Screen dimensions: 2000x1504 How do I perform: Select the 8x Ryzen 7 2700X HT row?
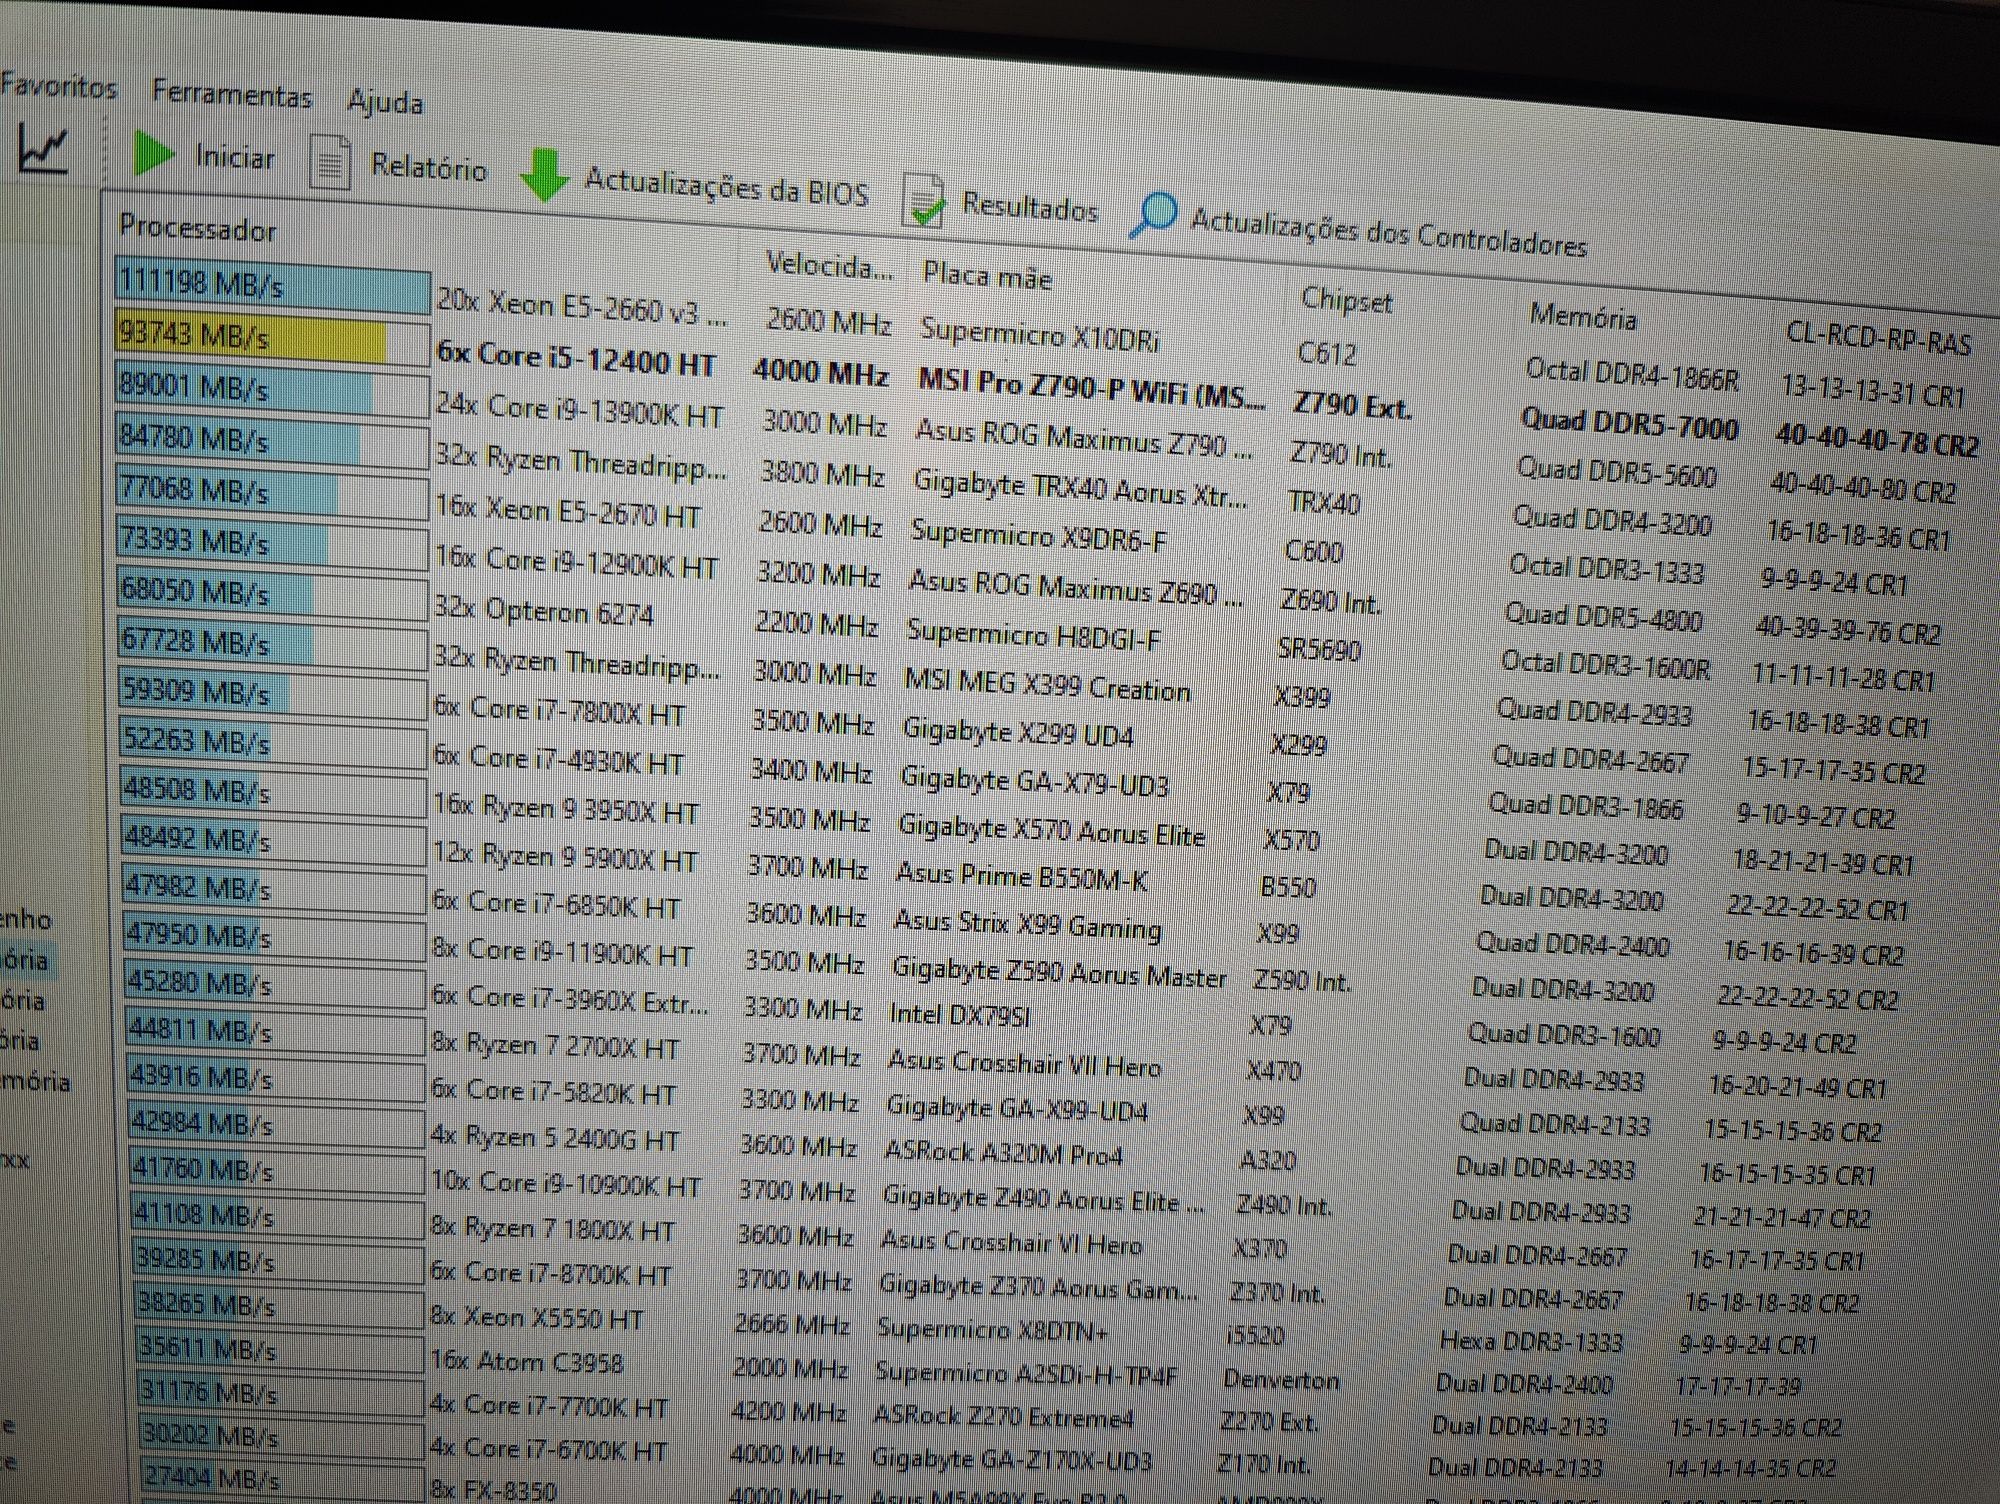pyautogui.click(x=555, y=1046)
